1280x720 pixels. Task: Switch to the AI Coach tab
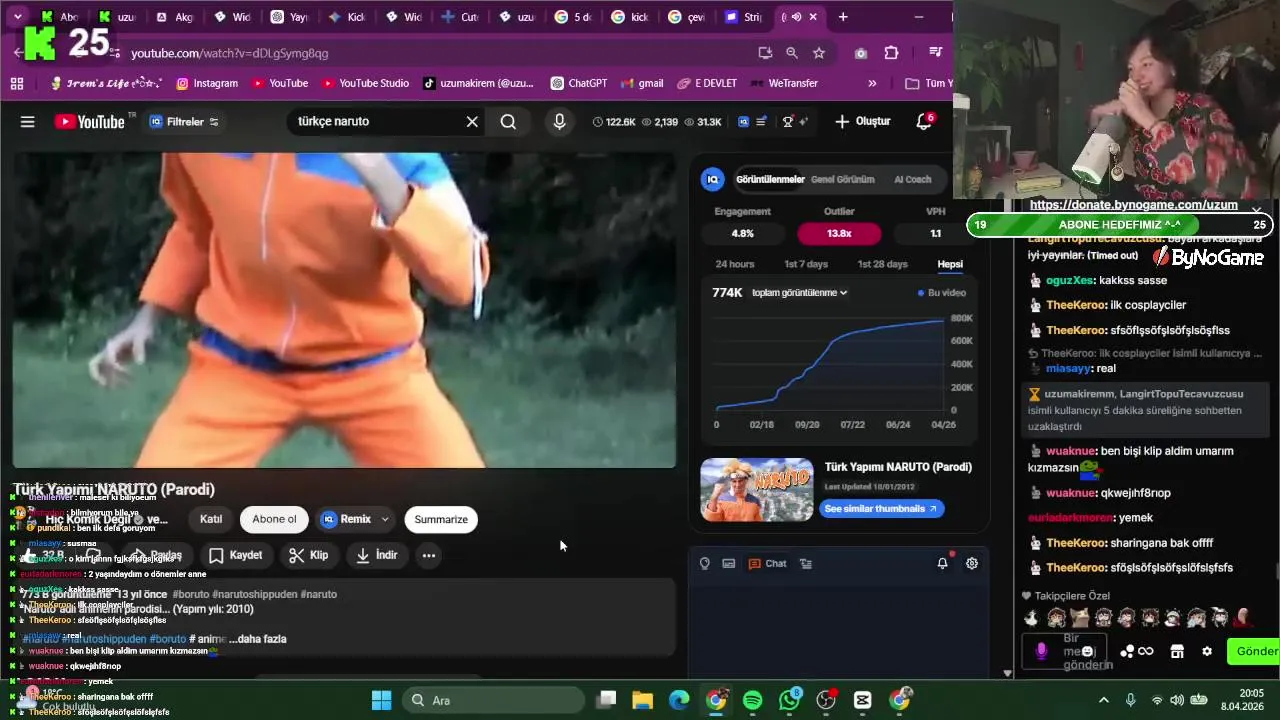pos(912,179)
